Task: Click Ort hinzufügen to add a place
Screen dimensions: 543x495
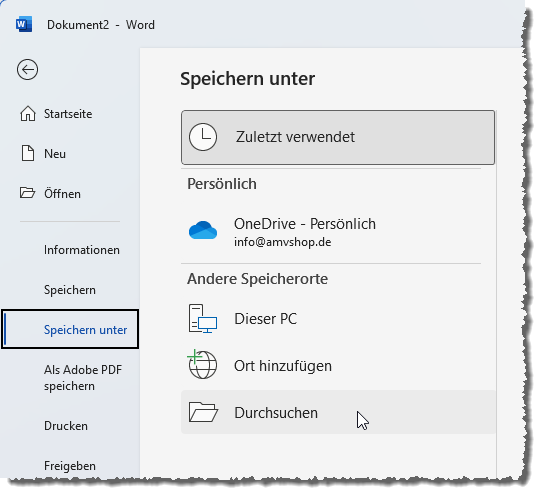Action: [x=338, y=365]
